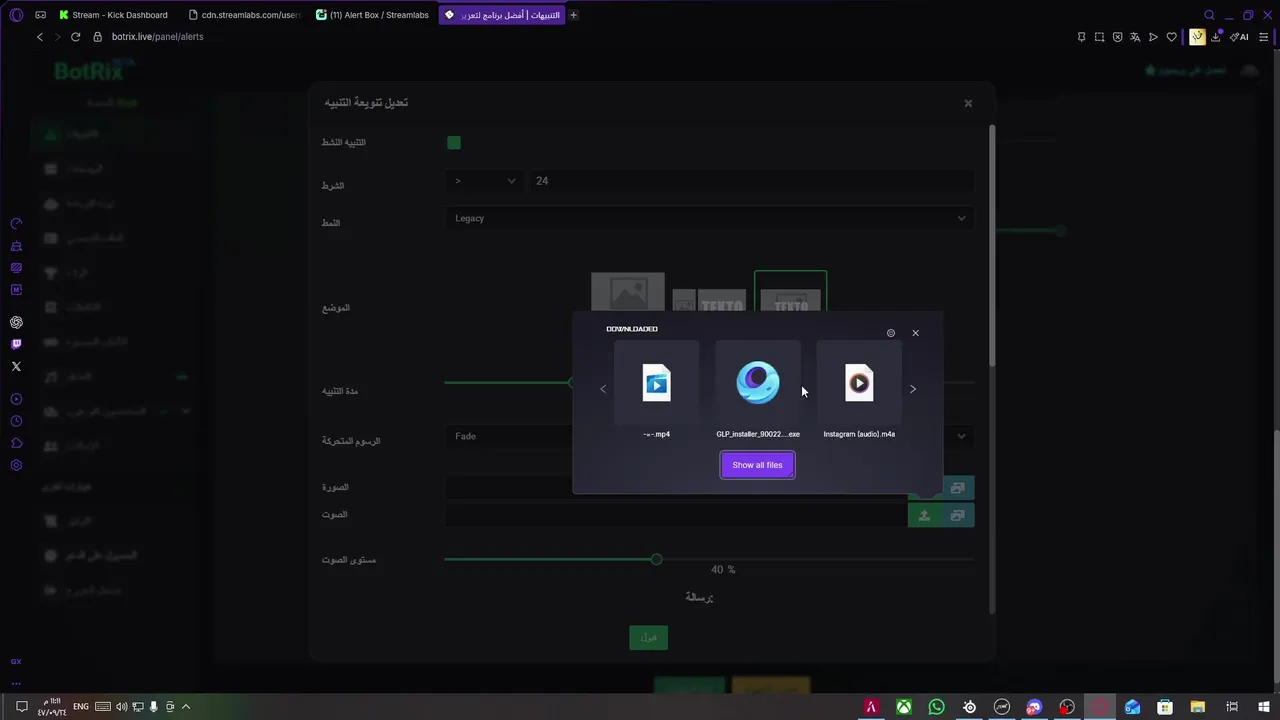Image resolution: width=1280 pixels, height=720 pixels.
Task: Upload a sound file with green button
Action: tap(924, 515)
